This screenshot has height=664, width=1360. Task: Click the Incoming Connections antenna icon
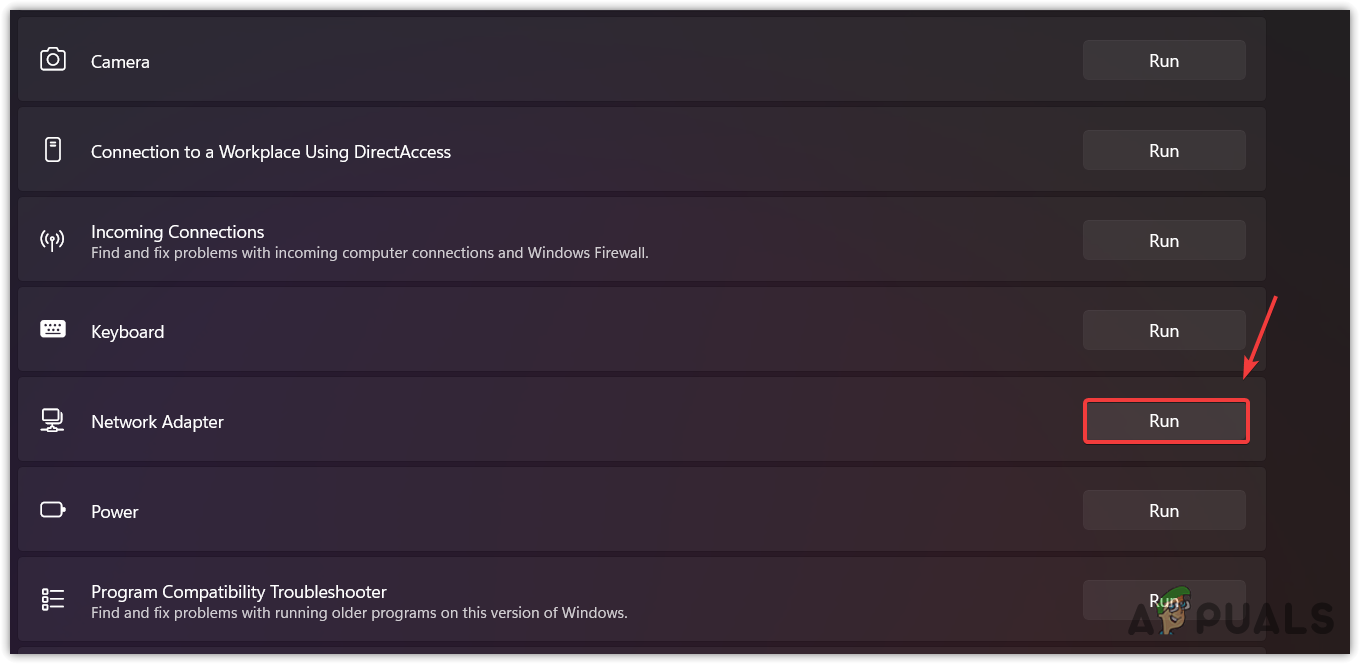tap(52, 241)
